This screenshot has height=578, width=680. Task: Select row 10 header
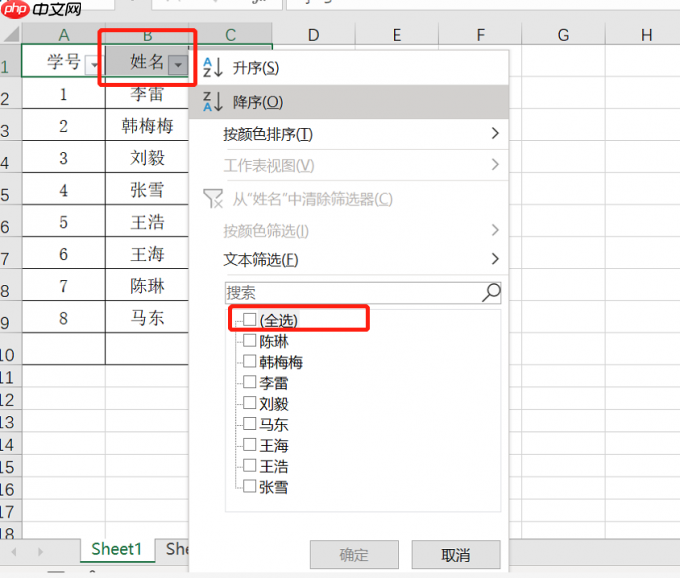10,349
